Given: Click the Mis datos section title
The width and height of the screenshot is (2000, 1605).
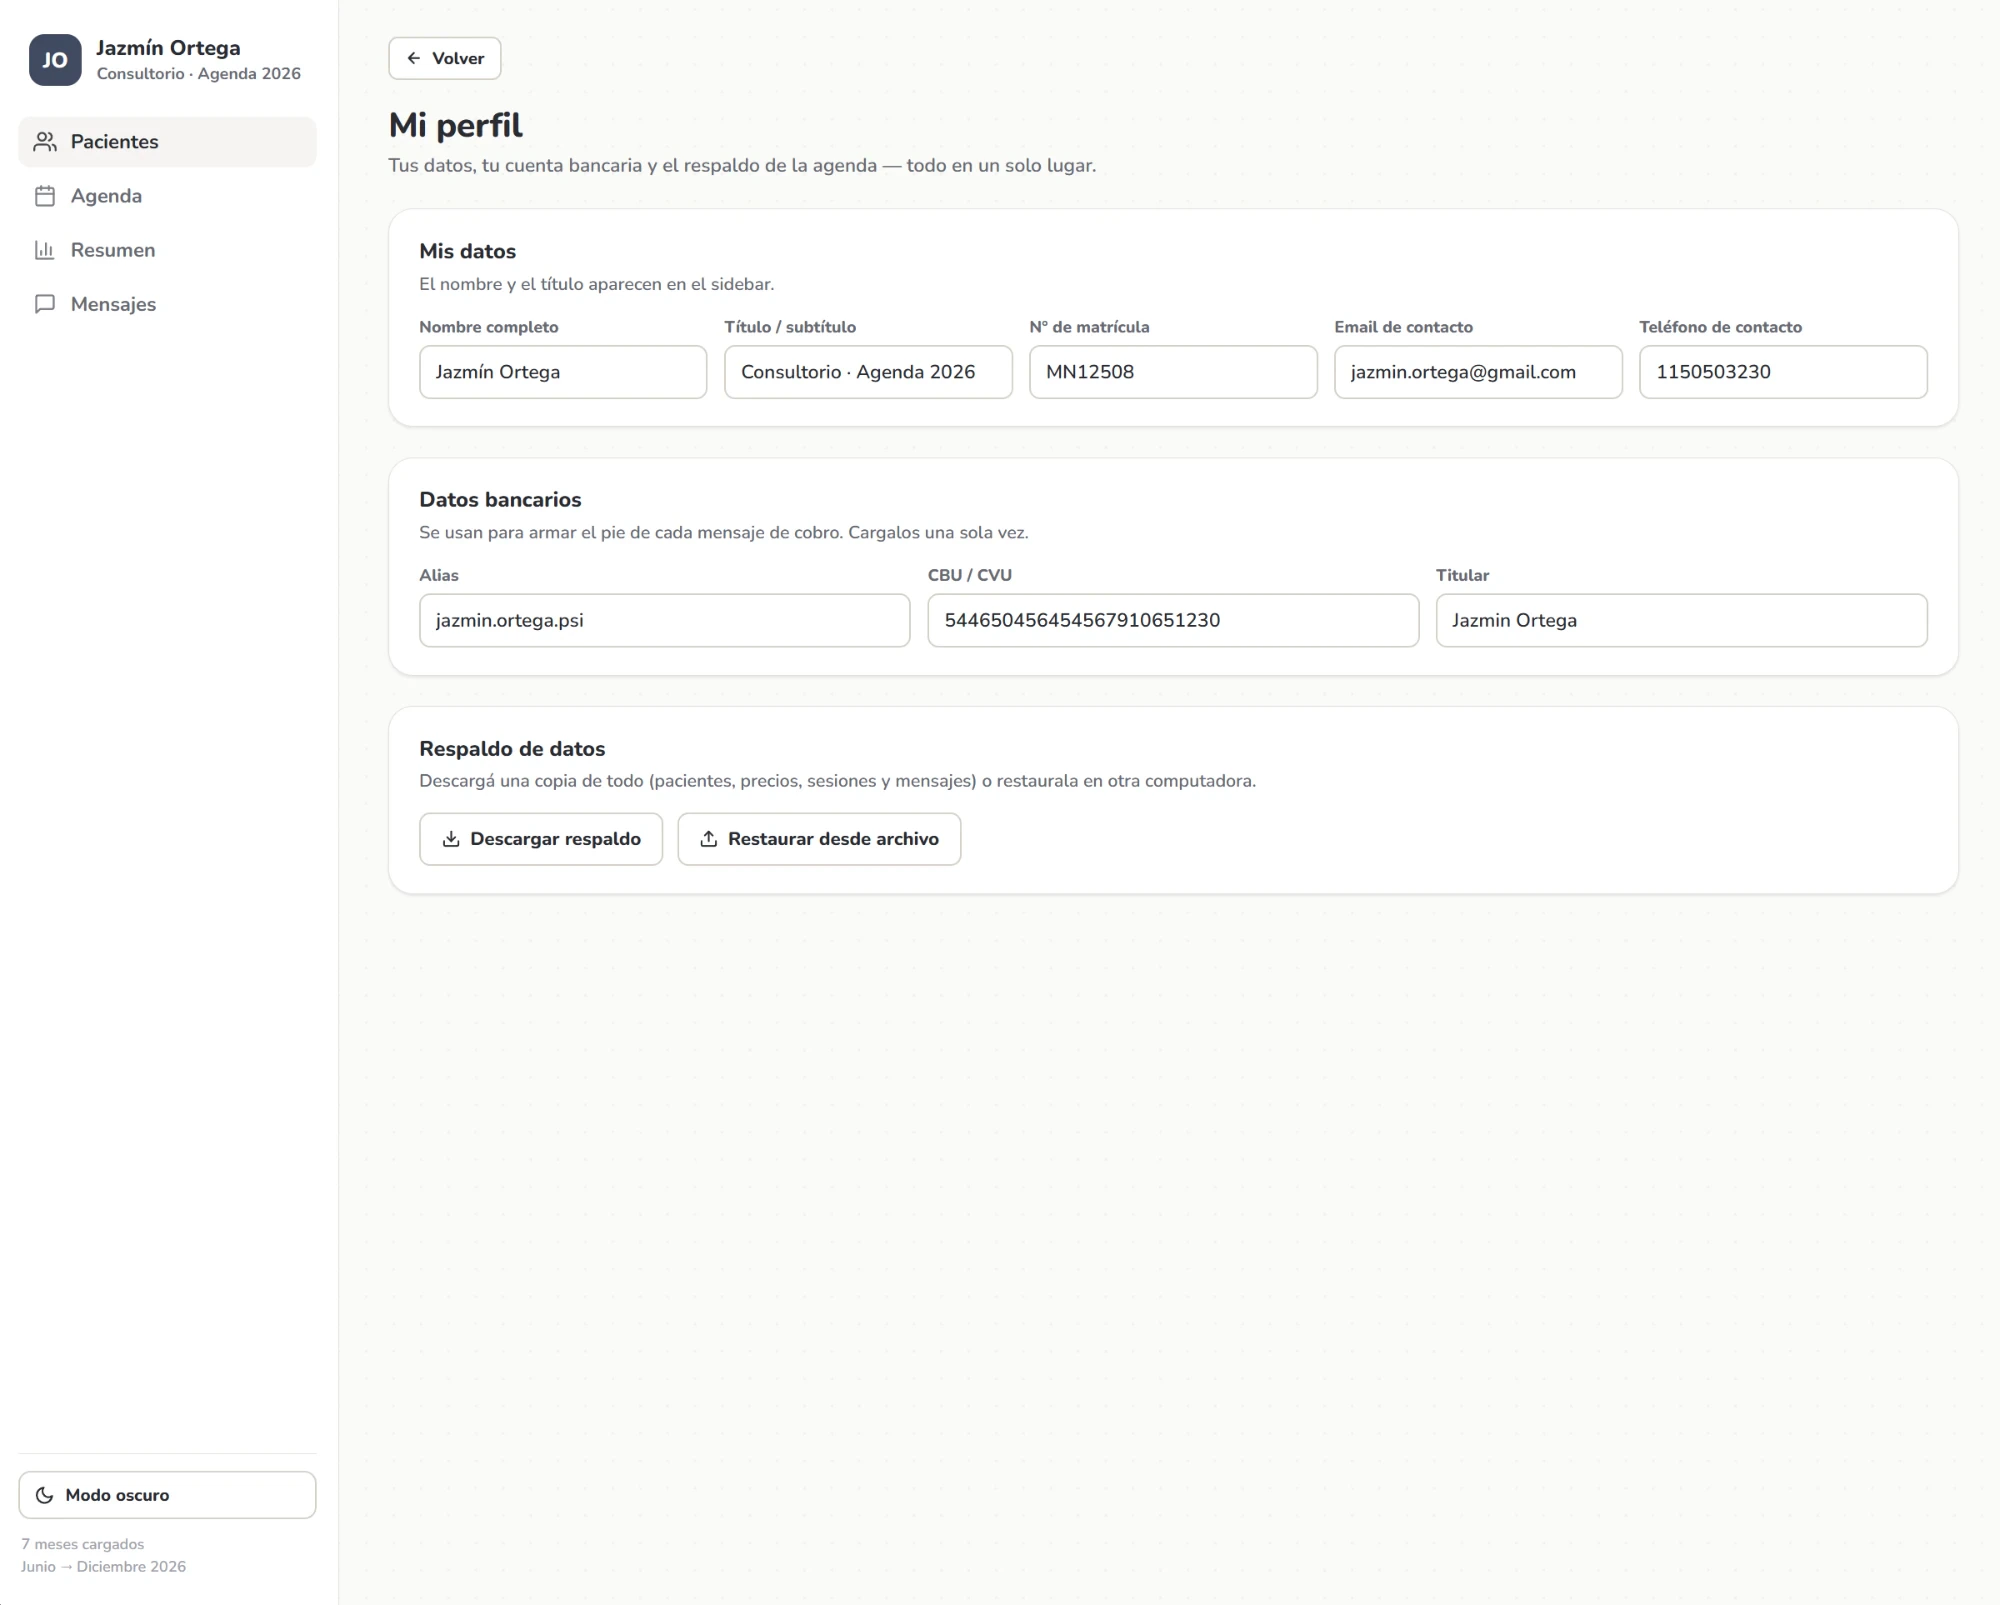Looking at the screenshot, I should (468, 251).
